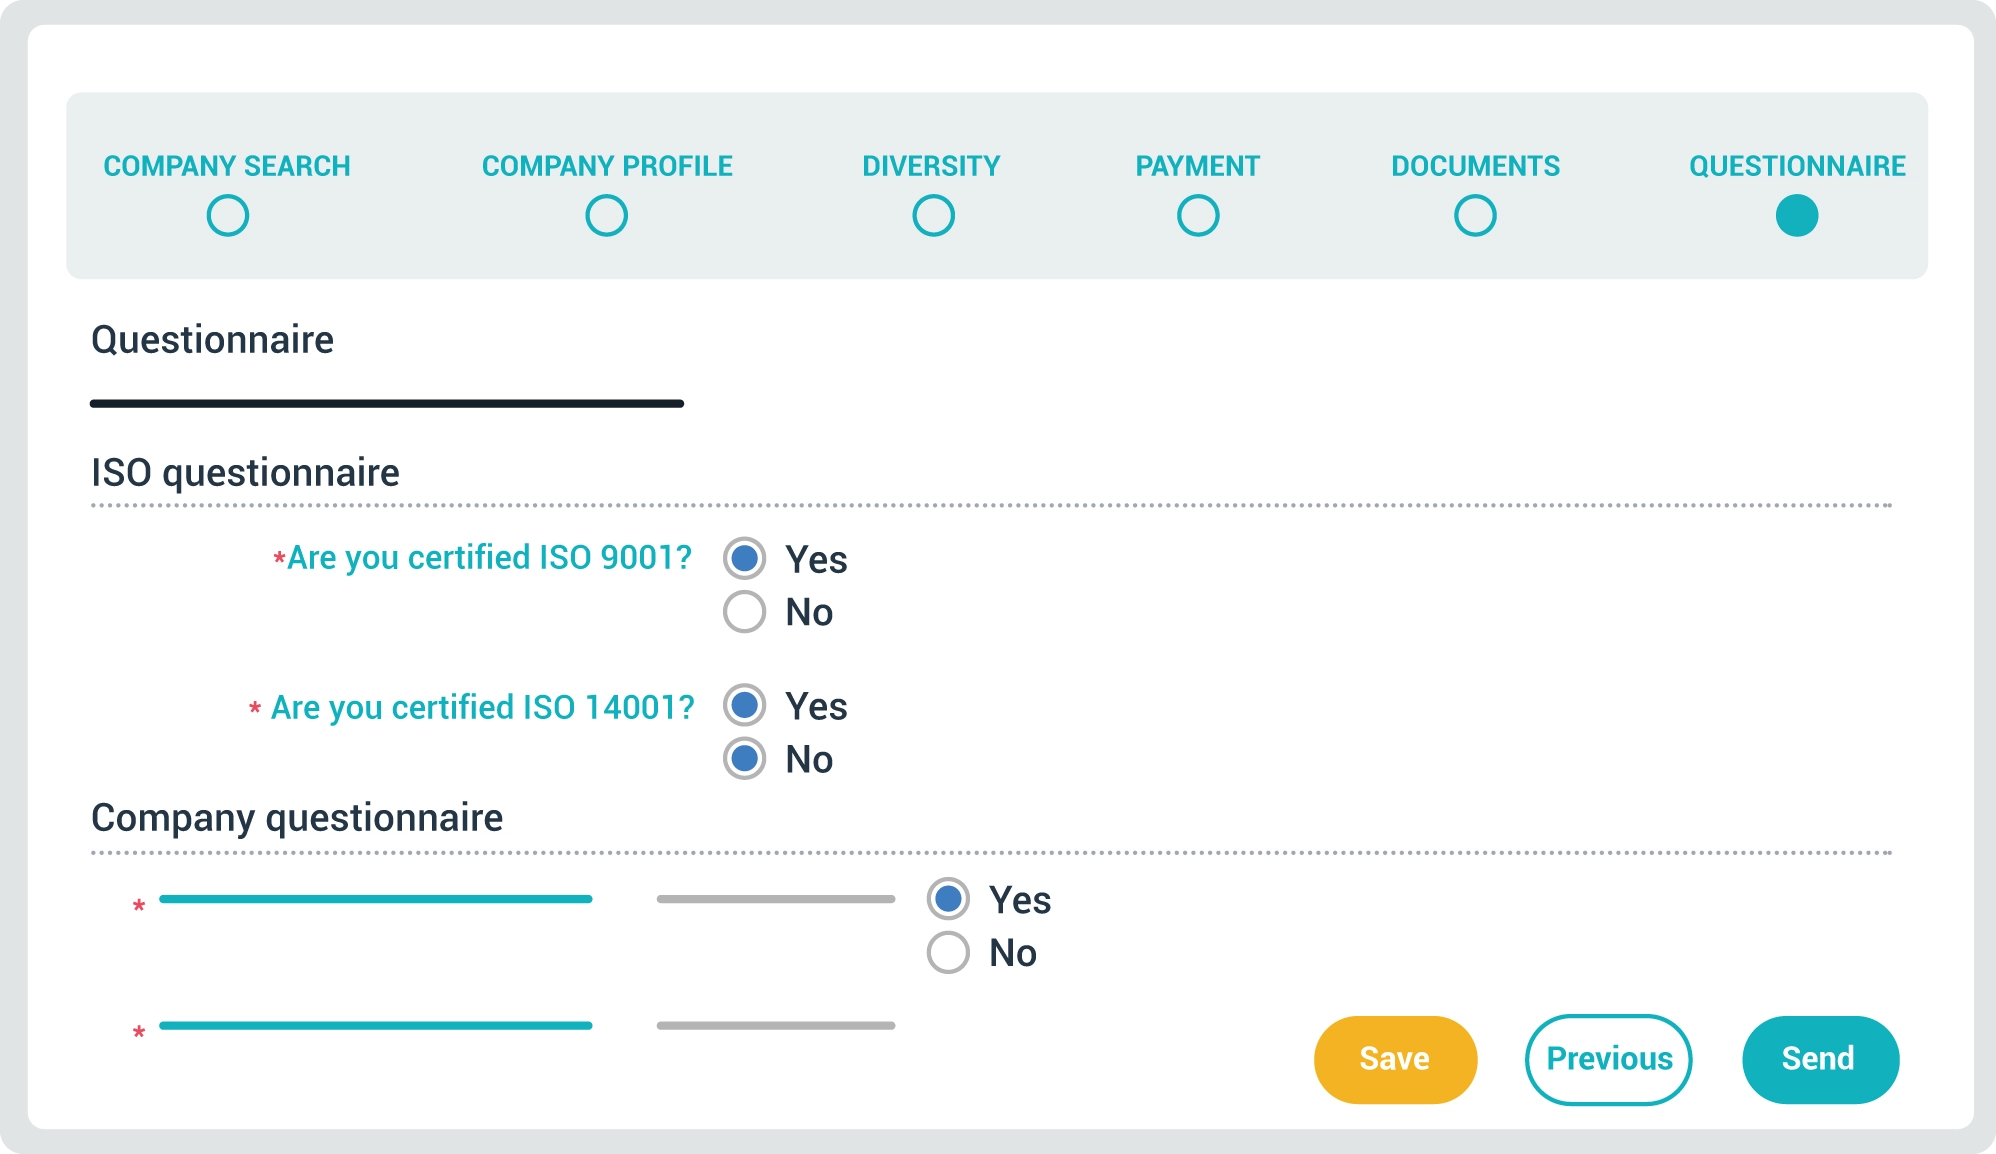Select Yes in the Company questionnaire
The width and height of the screenshot is (1996, 1154).
[948, 899]
